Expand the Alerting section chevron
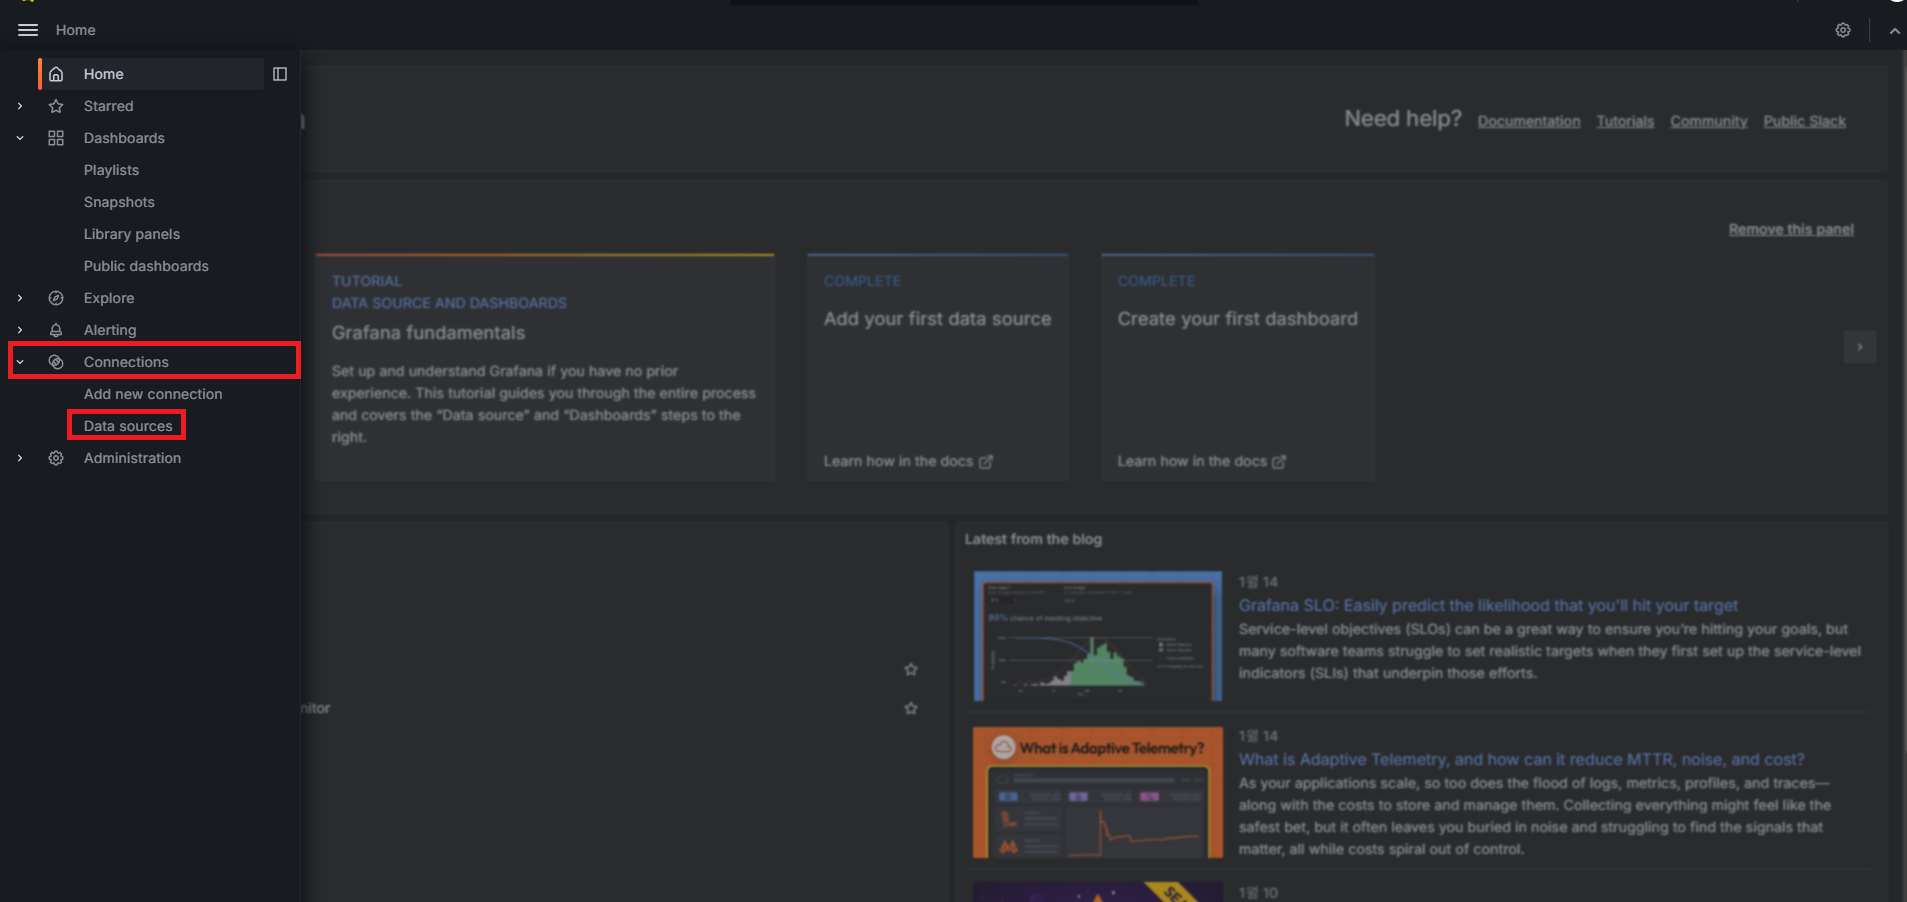This screenshot has height=902, width=1907. 20,330
